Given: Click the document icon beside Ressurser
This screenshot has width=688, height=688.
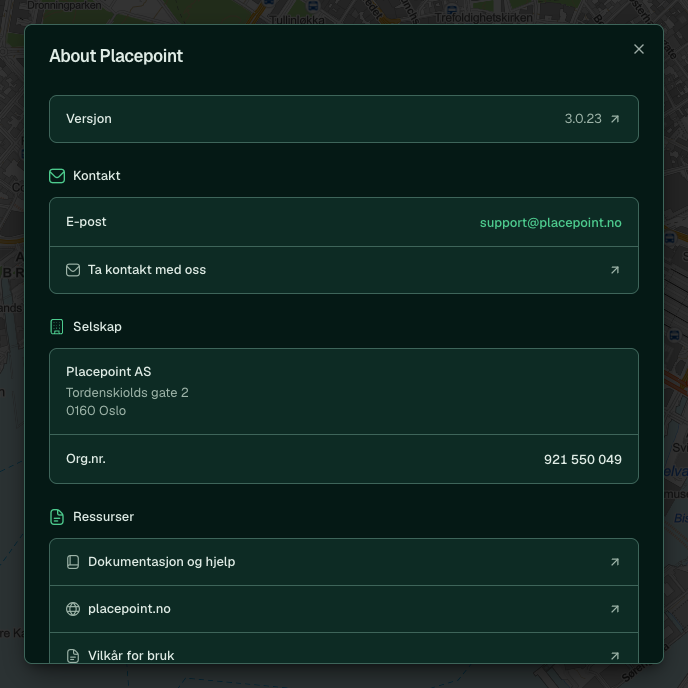Looking at the screenshot, I should click(x=57, y=517).
